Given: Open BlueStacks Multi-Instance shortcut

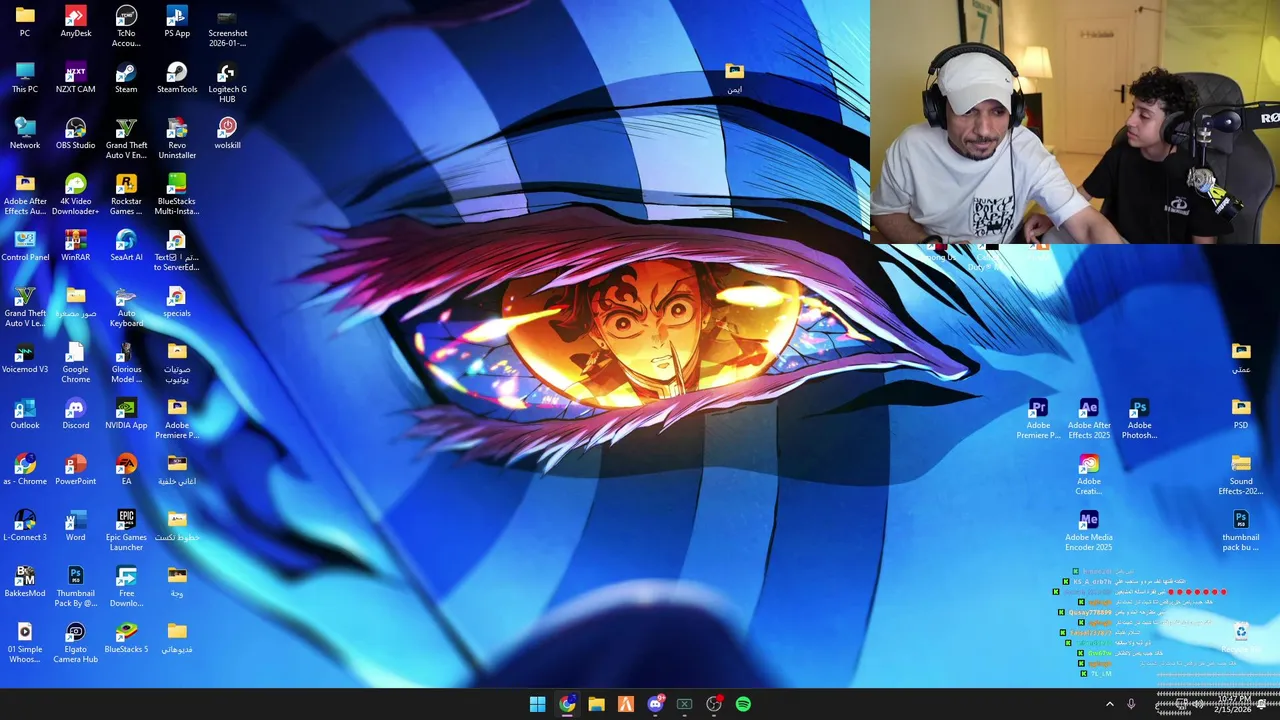Looking at the screenshot, I should click(177, 194).
